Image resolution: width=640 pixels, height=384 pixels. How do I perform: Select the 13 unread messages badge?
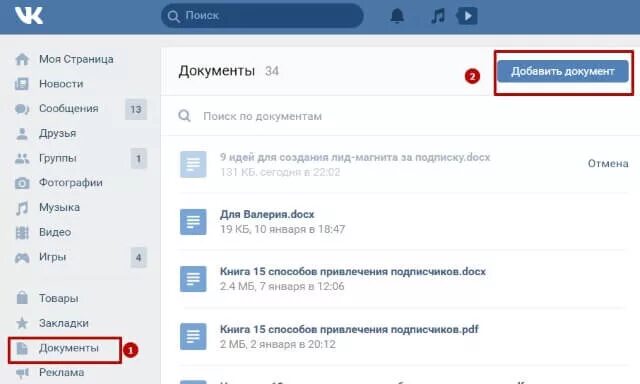(x=136, y=109)
